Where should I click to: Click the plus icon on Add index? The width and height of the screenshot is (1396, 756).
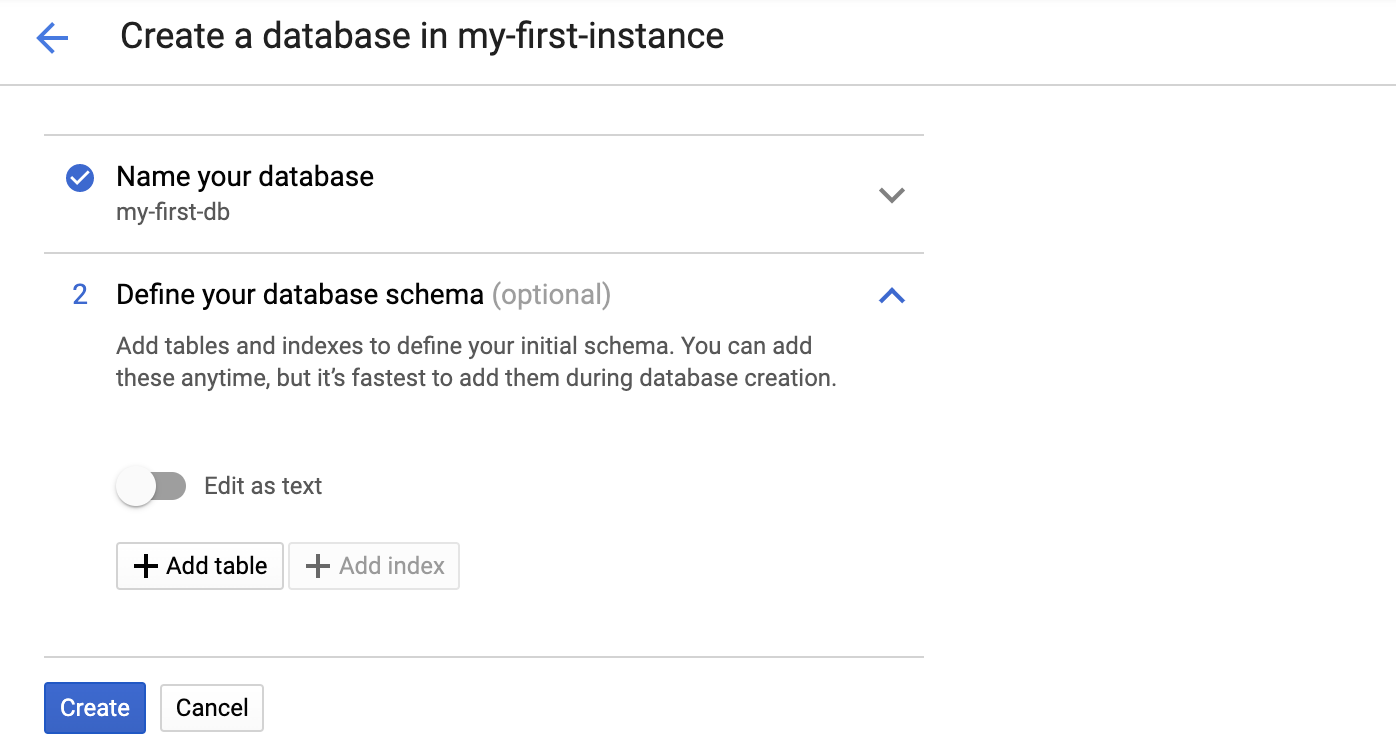(318, 566)
